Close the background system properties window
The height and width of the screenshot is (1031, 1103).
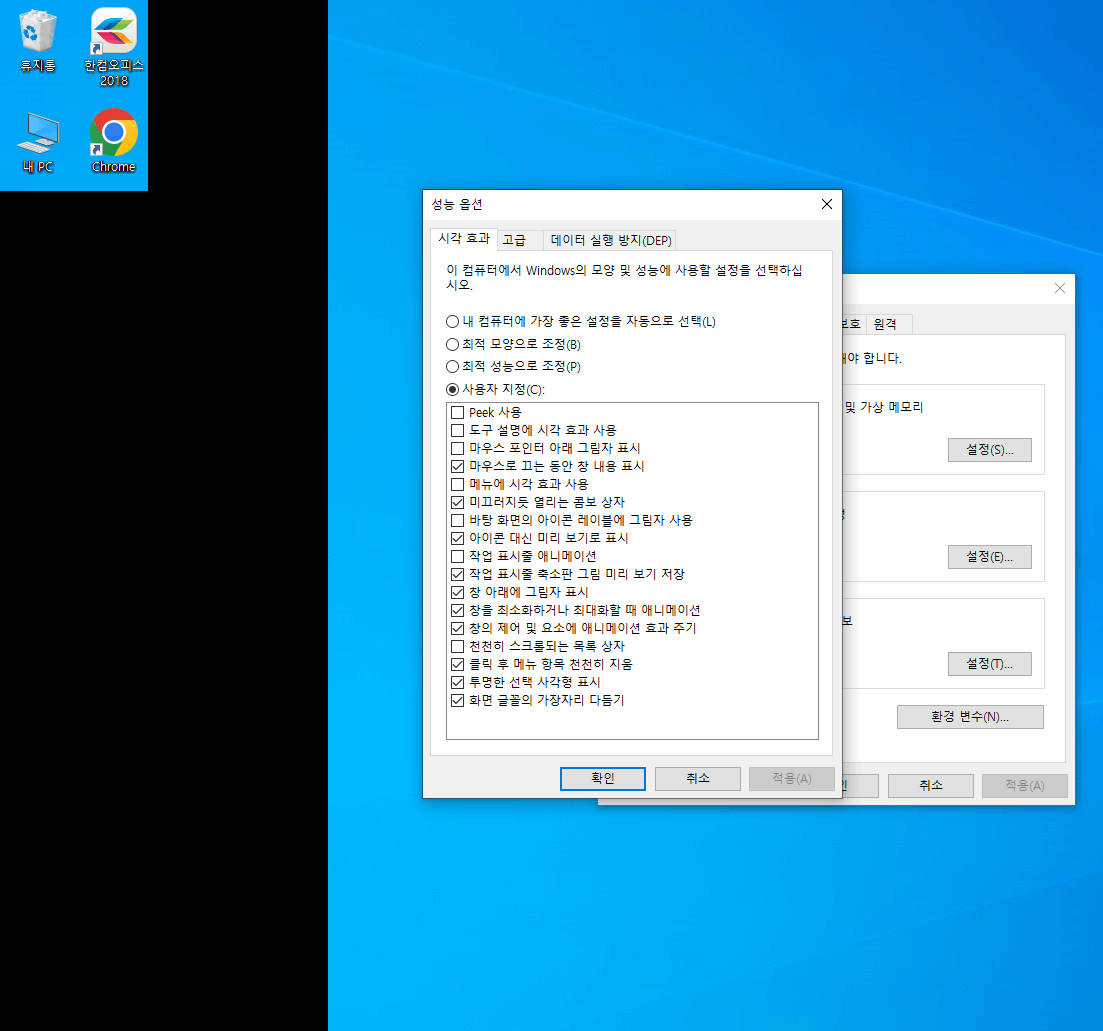[x=1060, y=288]
